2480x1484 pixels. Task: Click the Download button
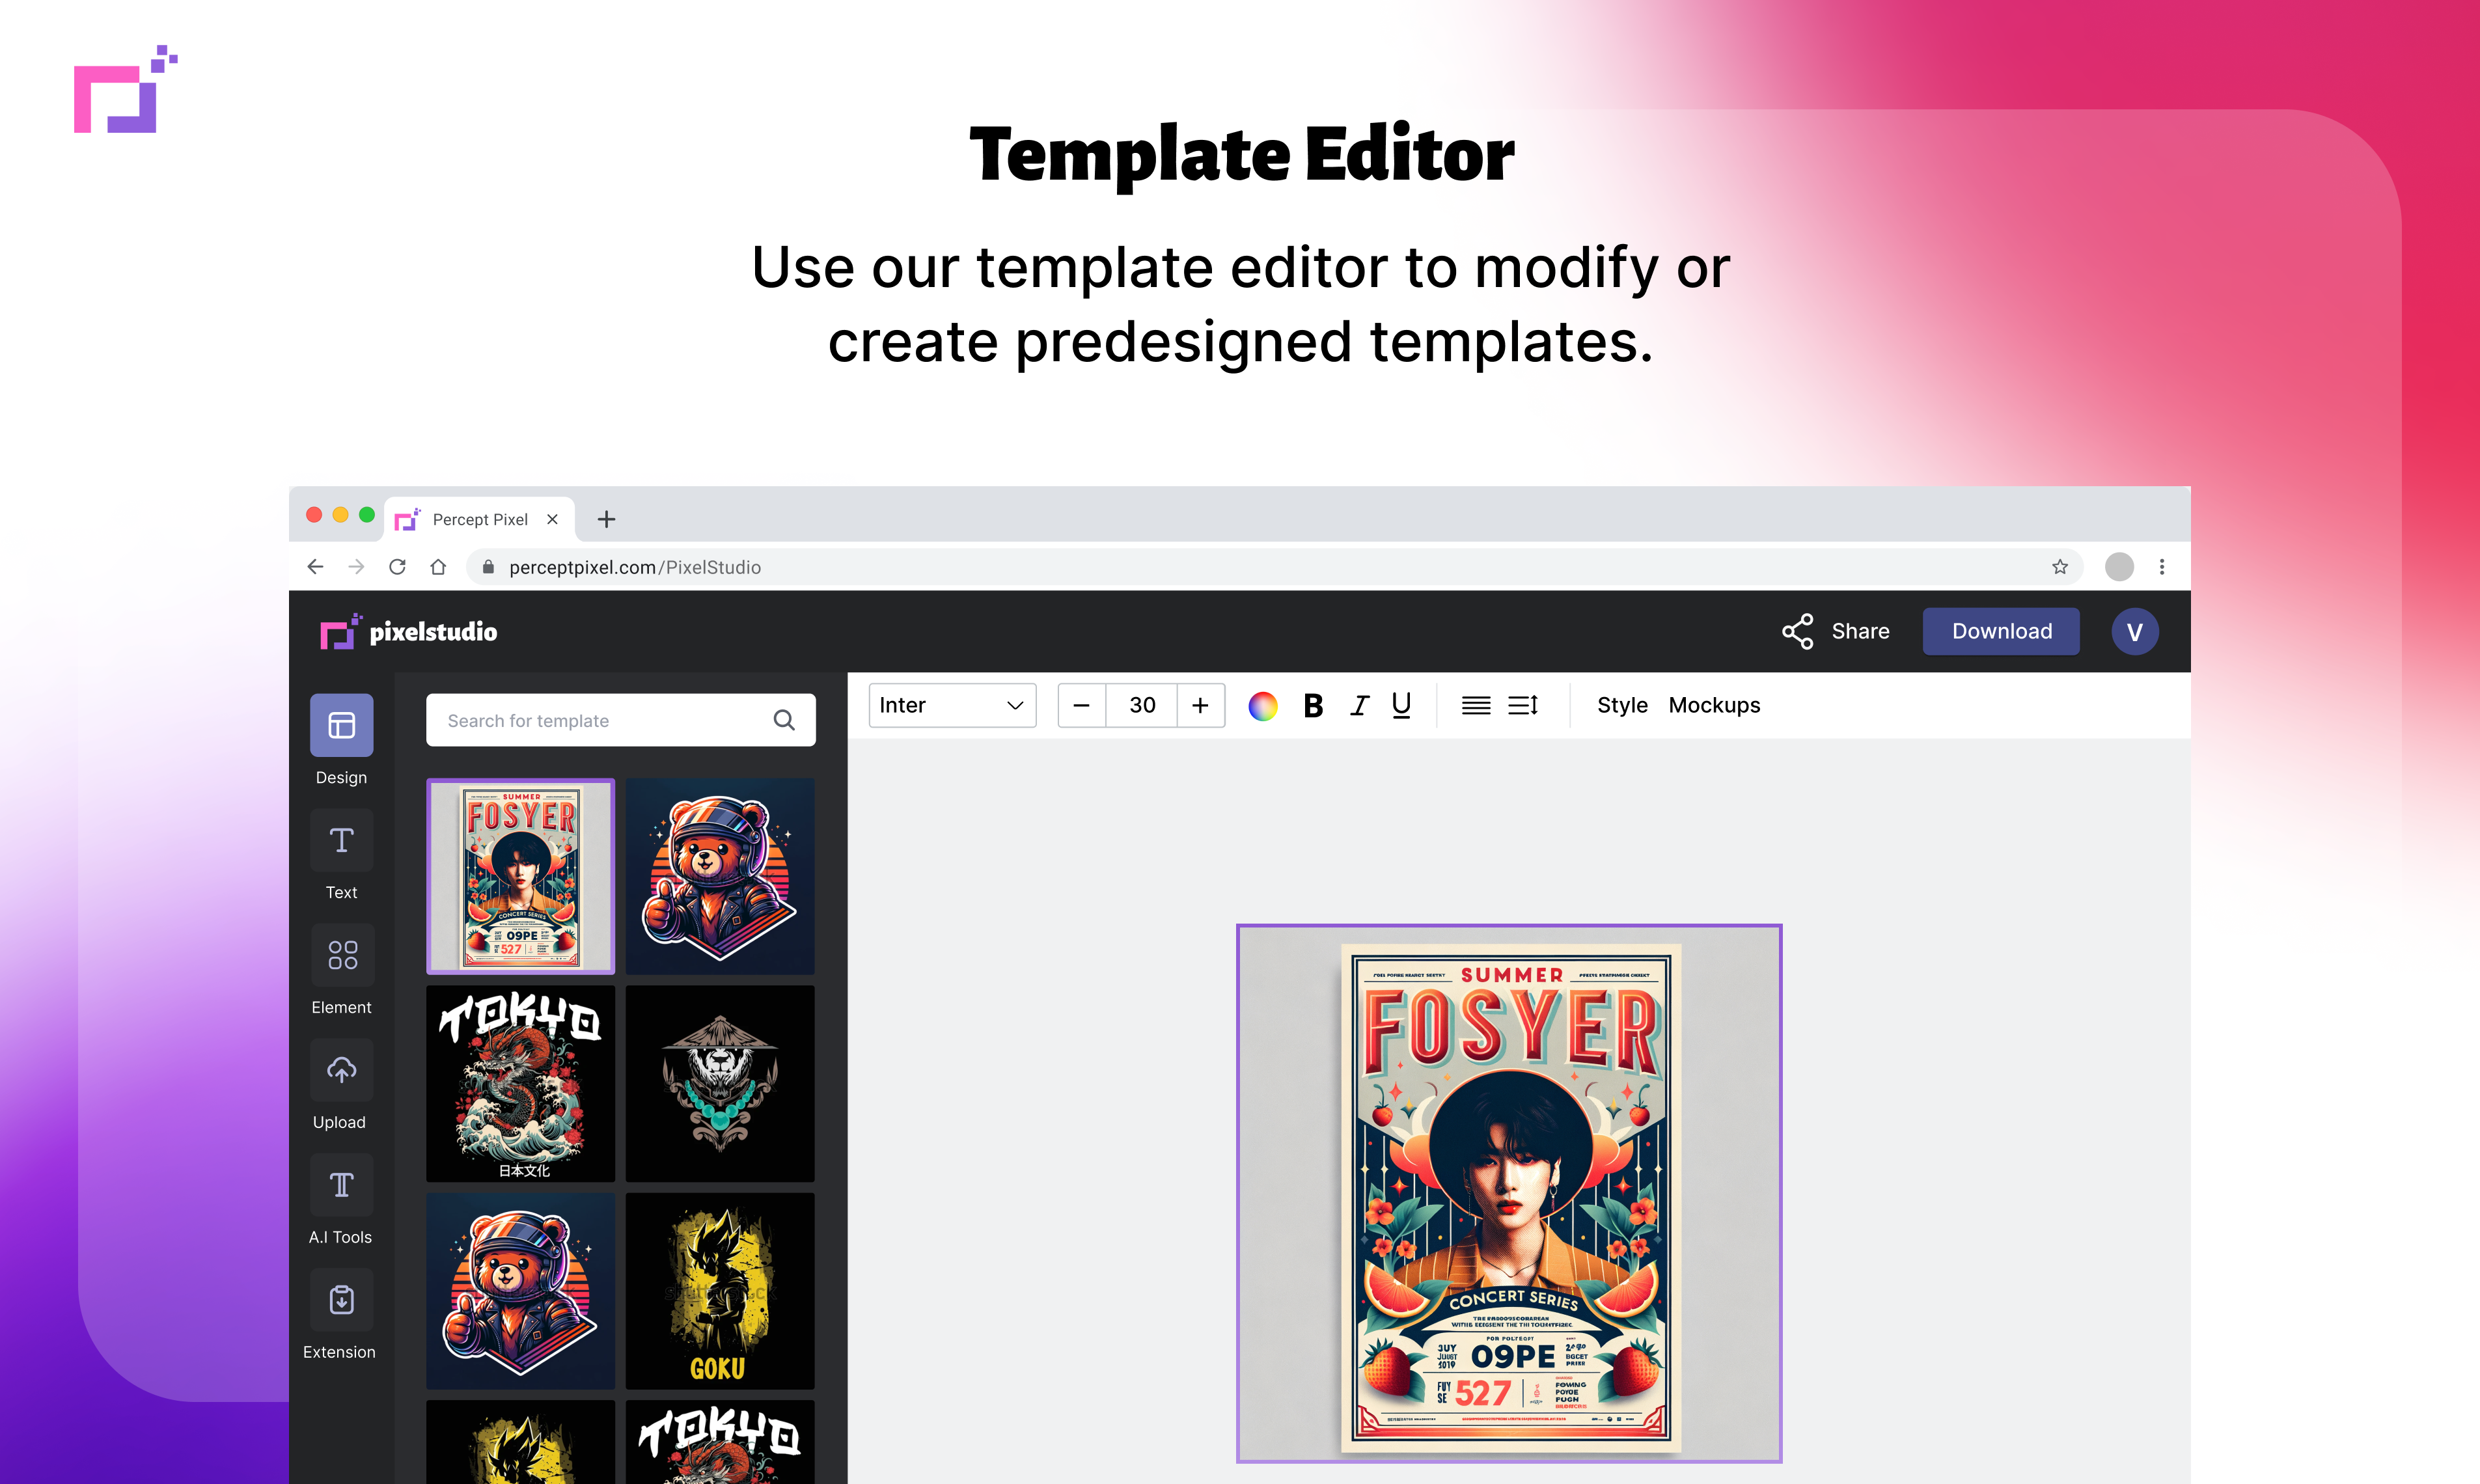(2000, 631)
